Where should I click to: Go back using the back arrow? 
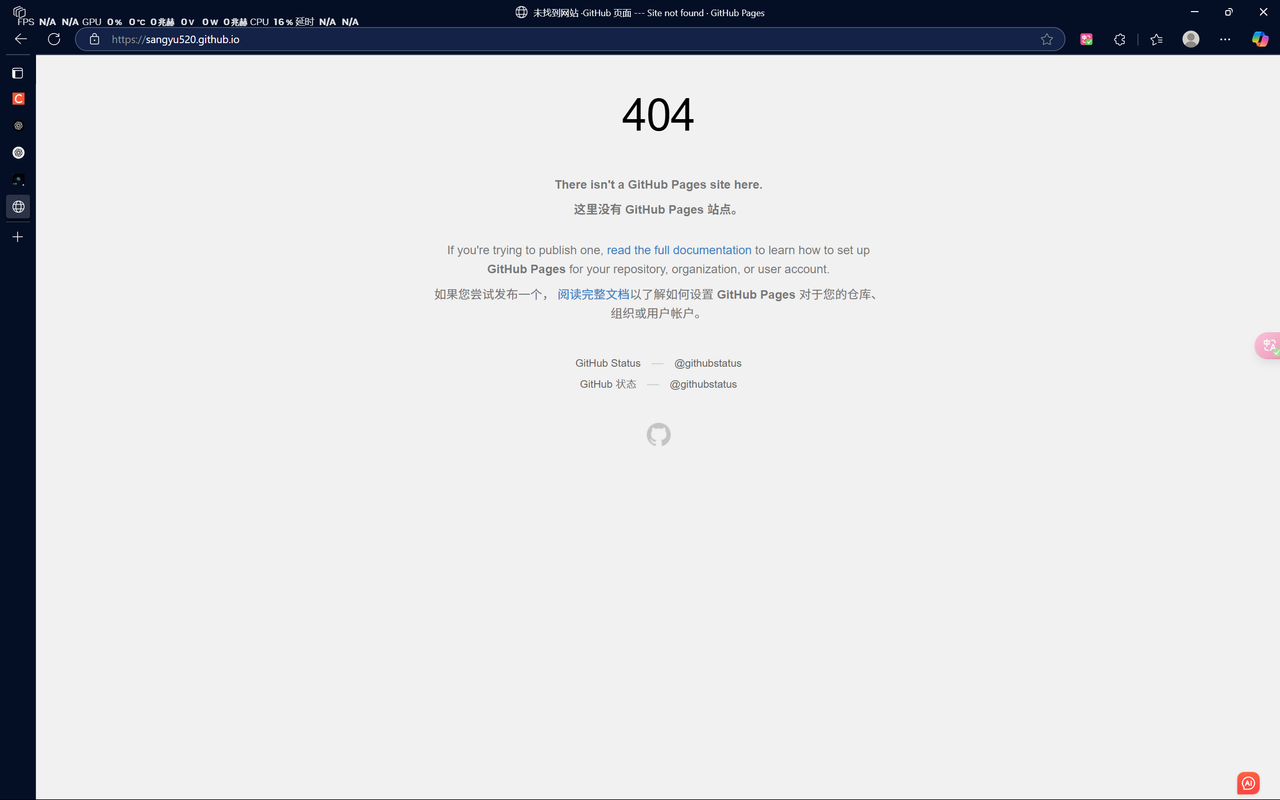pos(21,39)
